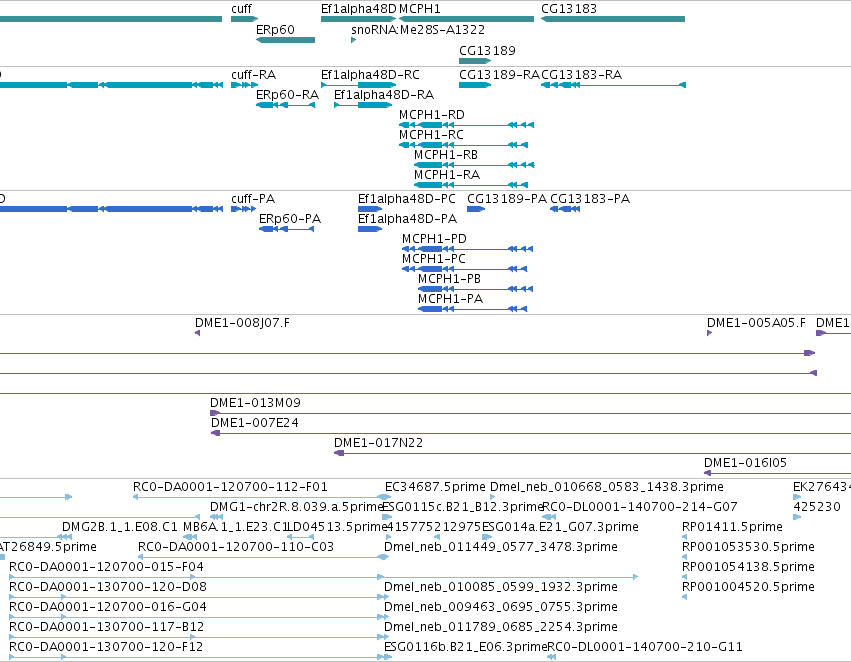The image size is (851, 662).
Task: Select the Ef1alpha48D-PA protein label
Action: (x=407, y=219)
